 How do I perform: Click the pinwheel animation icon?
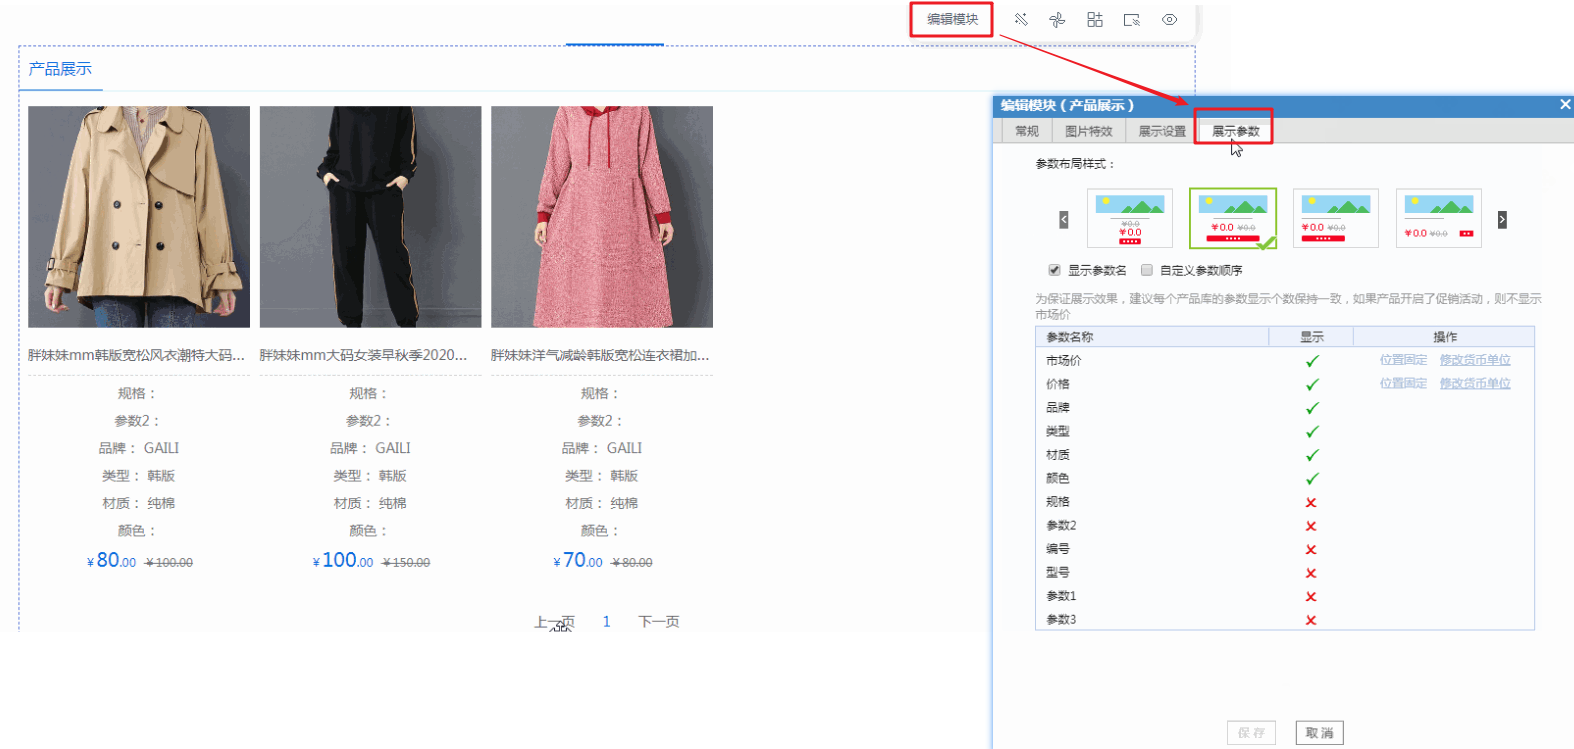click(1057, 20)
